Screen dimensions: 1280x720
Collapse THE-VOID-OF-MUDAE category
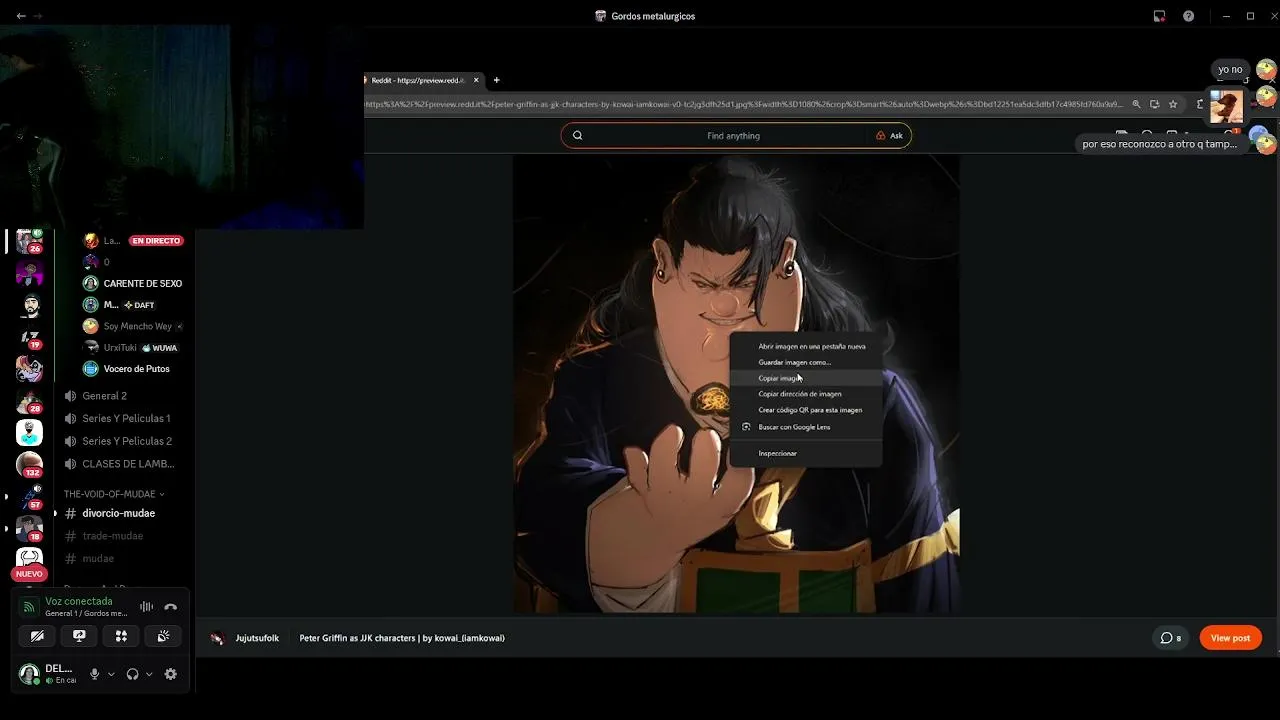pyautogui.click(x=114, y=494)
